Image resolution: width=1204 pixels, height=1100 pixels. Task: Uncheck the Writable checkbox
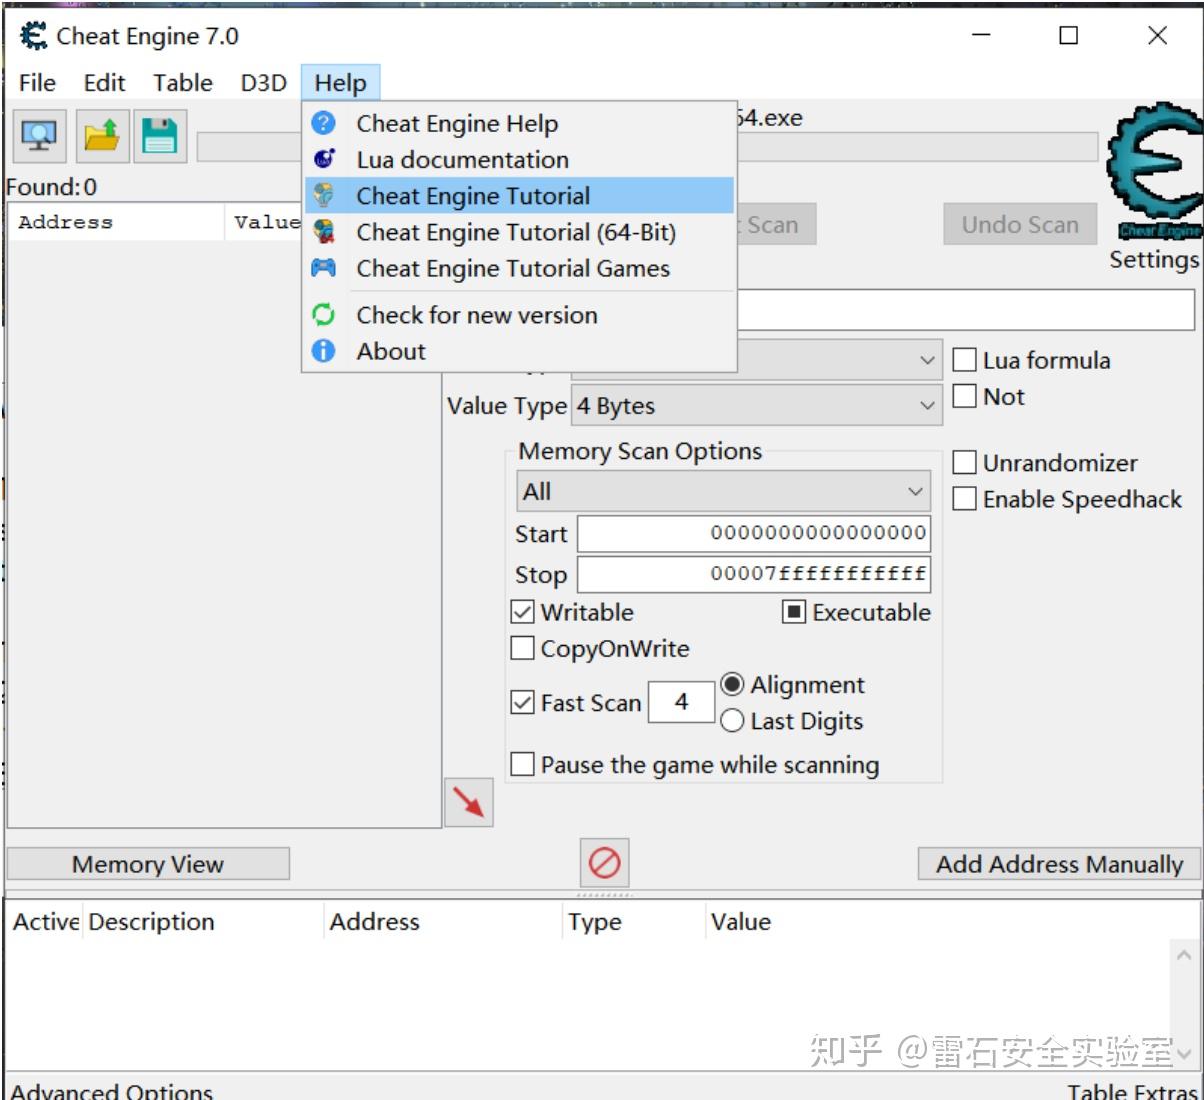[522, 612]
